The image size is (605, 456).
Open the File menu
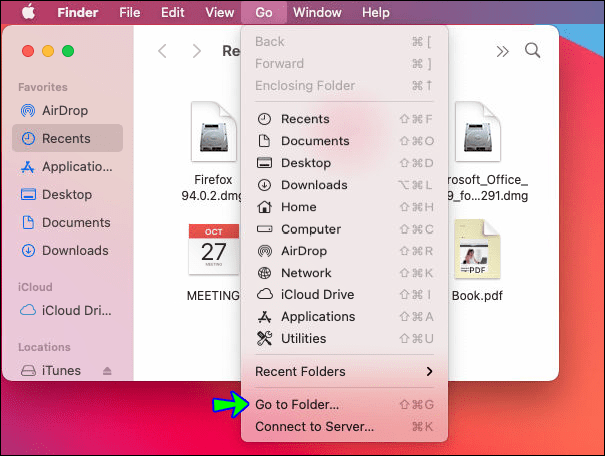coord(130,12)
